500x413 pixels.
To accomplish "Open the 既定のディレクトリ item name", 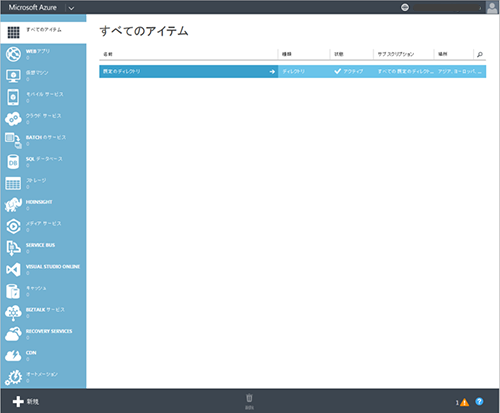I will (x=122, y=71).
